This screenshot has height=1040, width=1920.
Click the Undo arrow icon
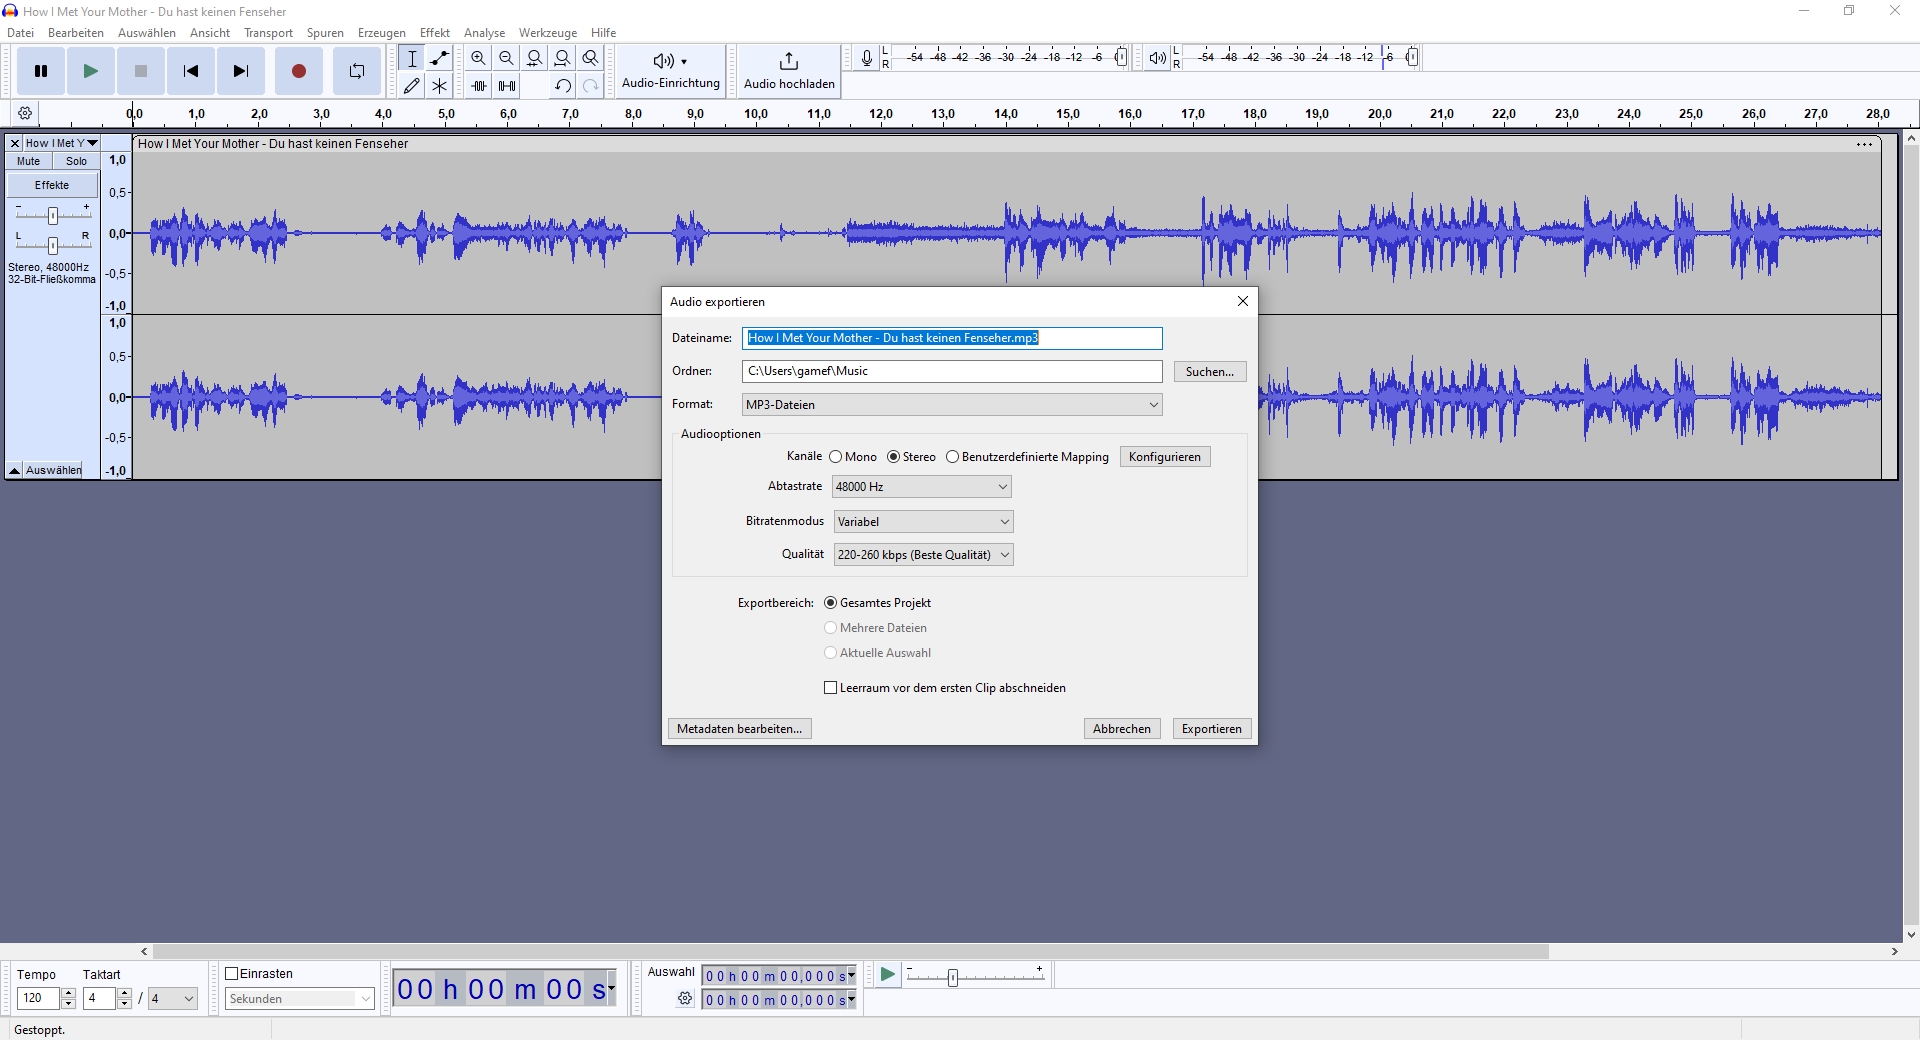[x=563, y=86]
